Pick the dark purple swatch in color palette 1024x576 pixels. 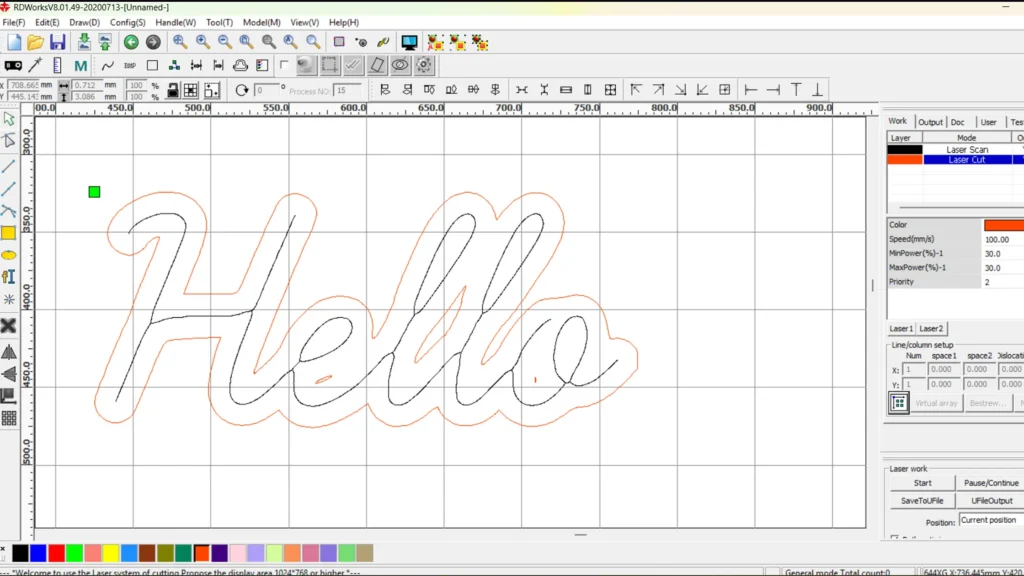click(219, 553)
